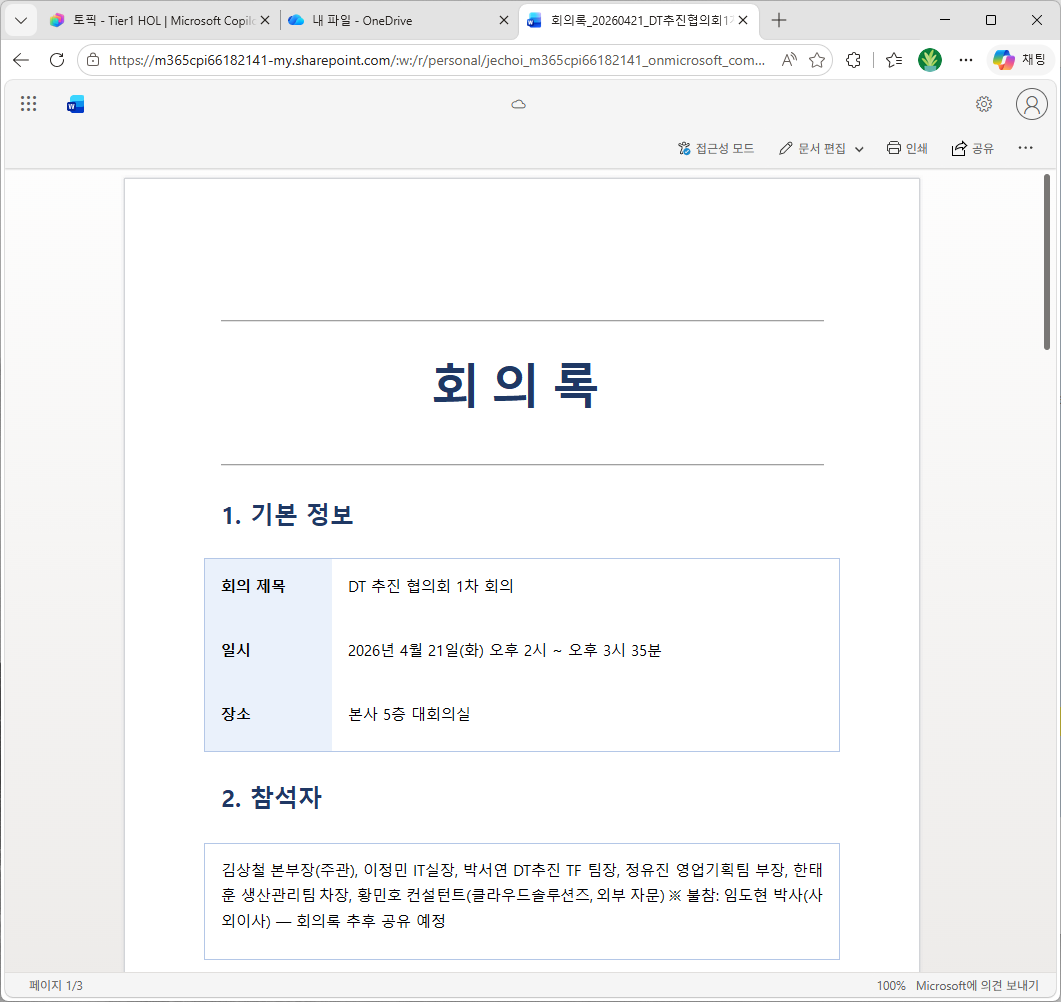Click the 인쇄 print button
Viewport: 1061px width, 1002px height.
click(x=907, y=148)
